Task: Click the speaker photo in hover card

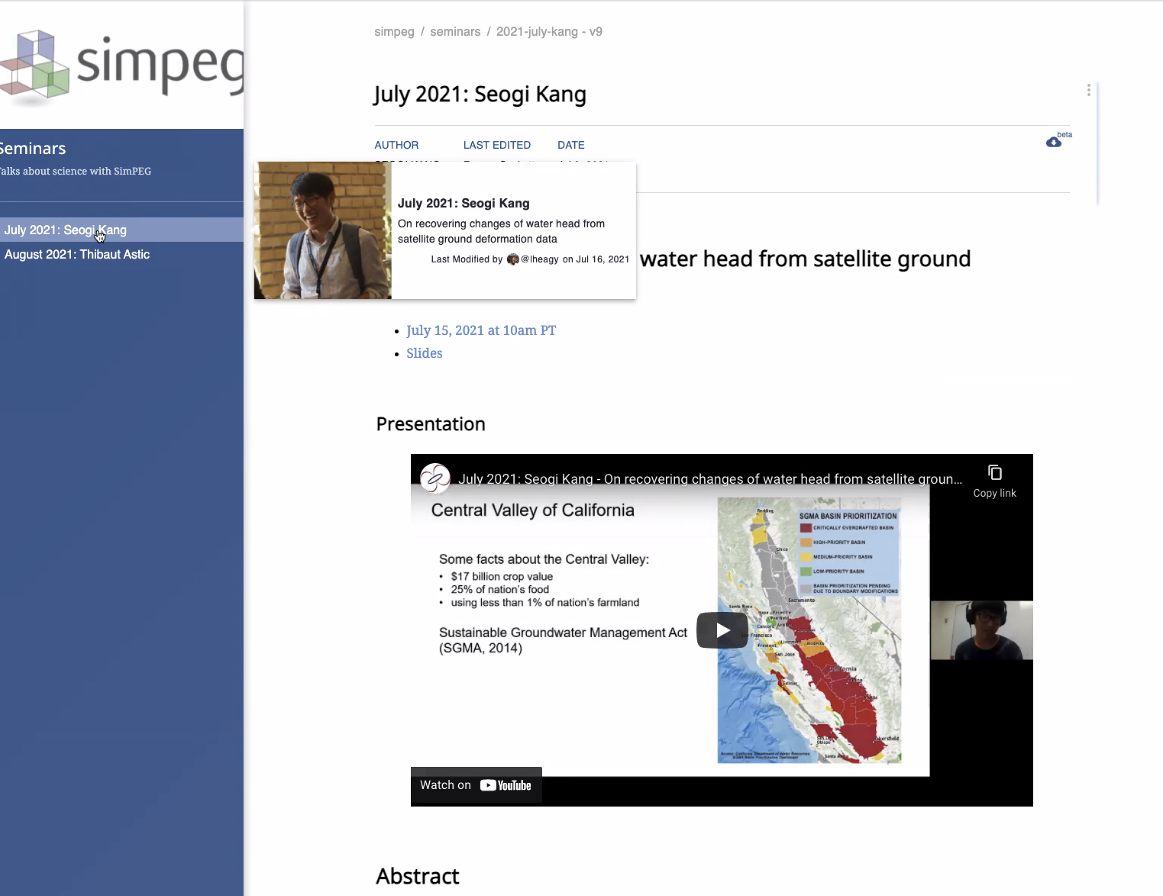Action: click(322, 230)
